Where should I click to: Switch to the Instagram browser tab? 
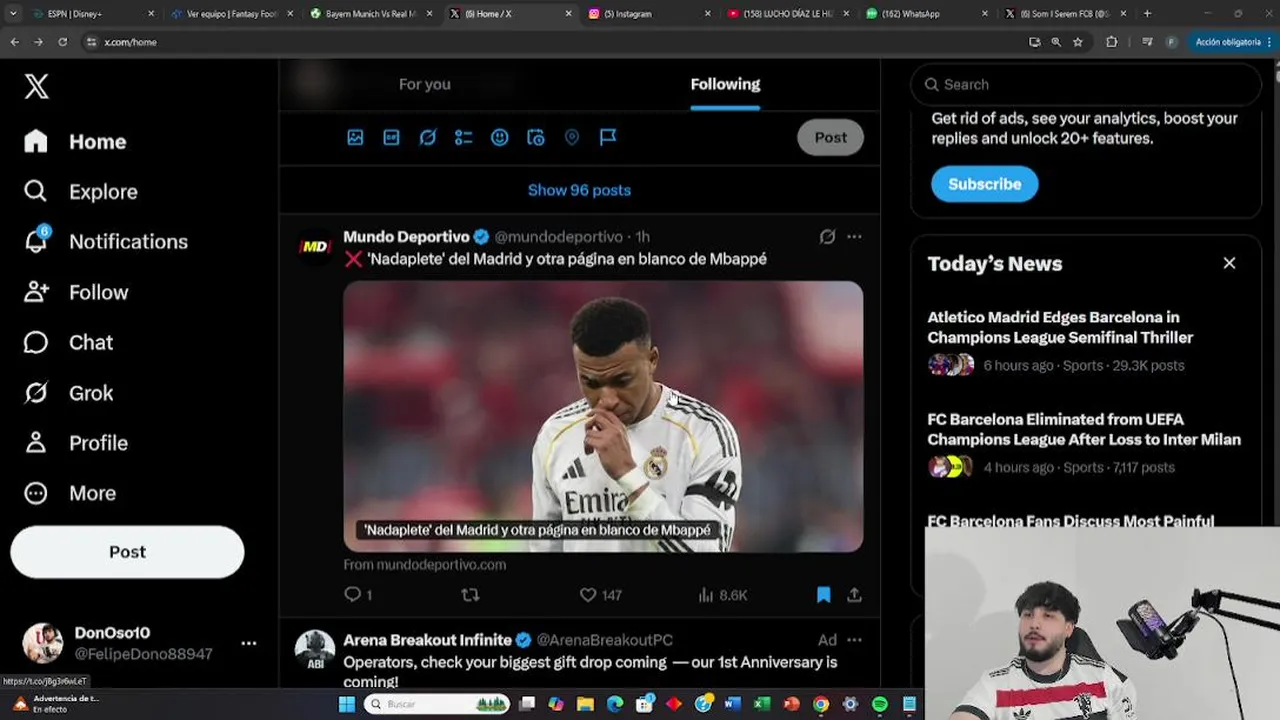point(648,14)
